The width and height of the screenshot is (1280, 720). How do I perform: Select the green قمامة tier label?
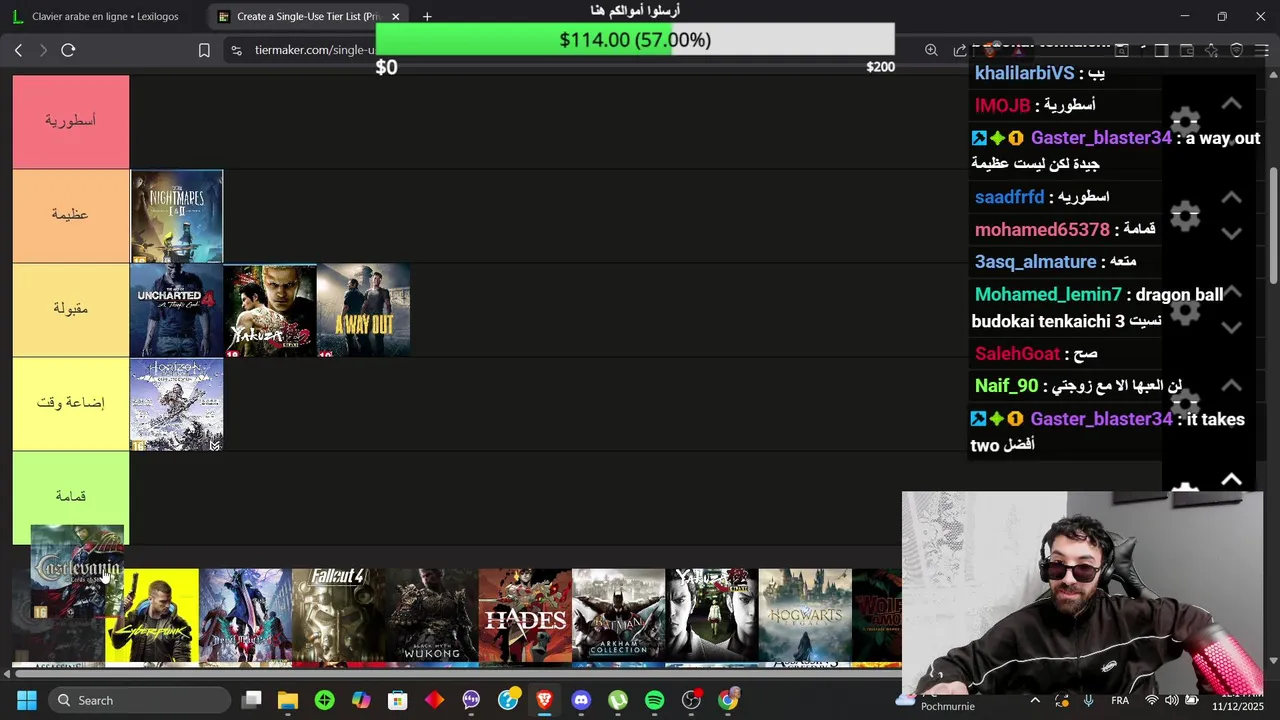[x=71, y=497]
